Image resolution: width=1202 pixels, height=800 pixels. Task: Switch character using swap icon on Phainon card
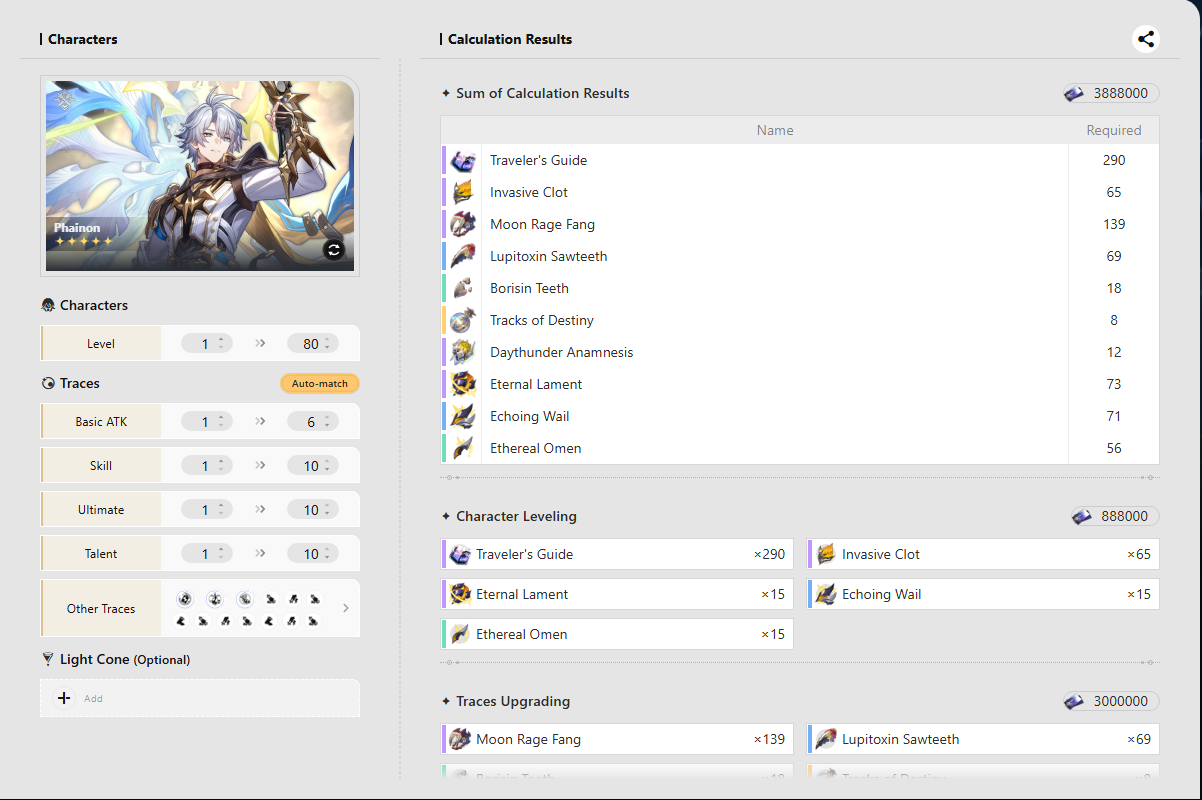pos(334,250)
